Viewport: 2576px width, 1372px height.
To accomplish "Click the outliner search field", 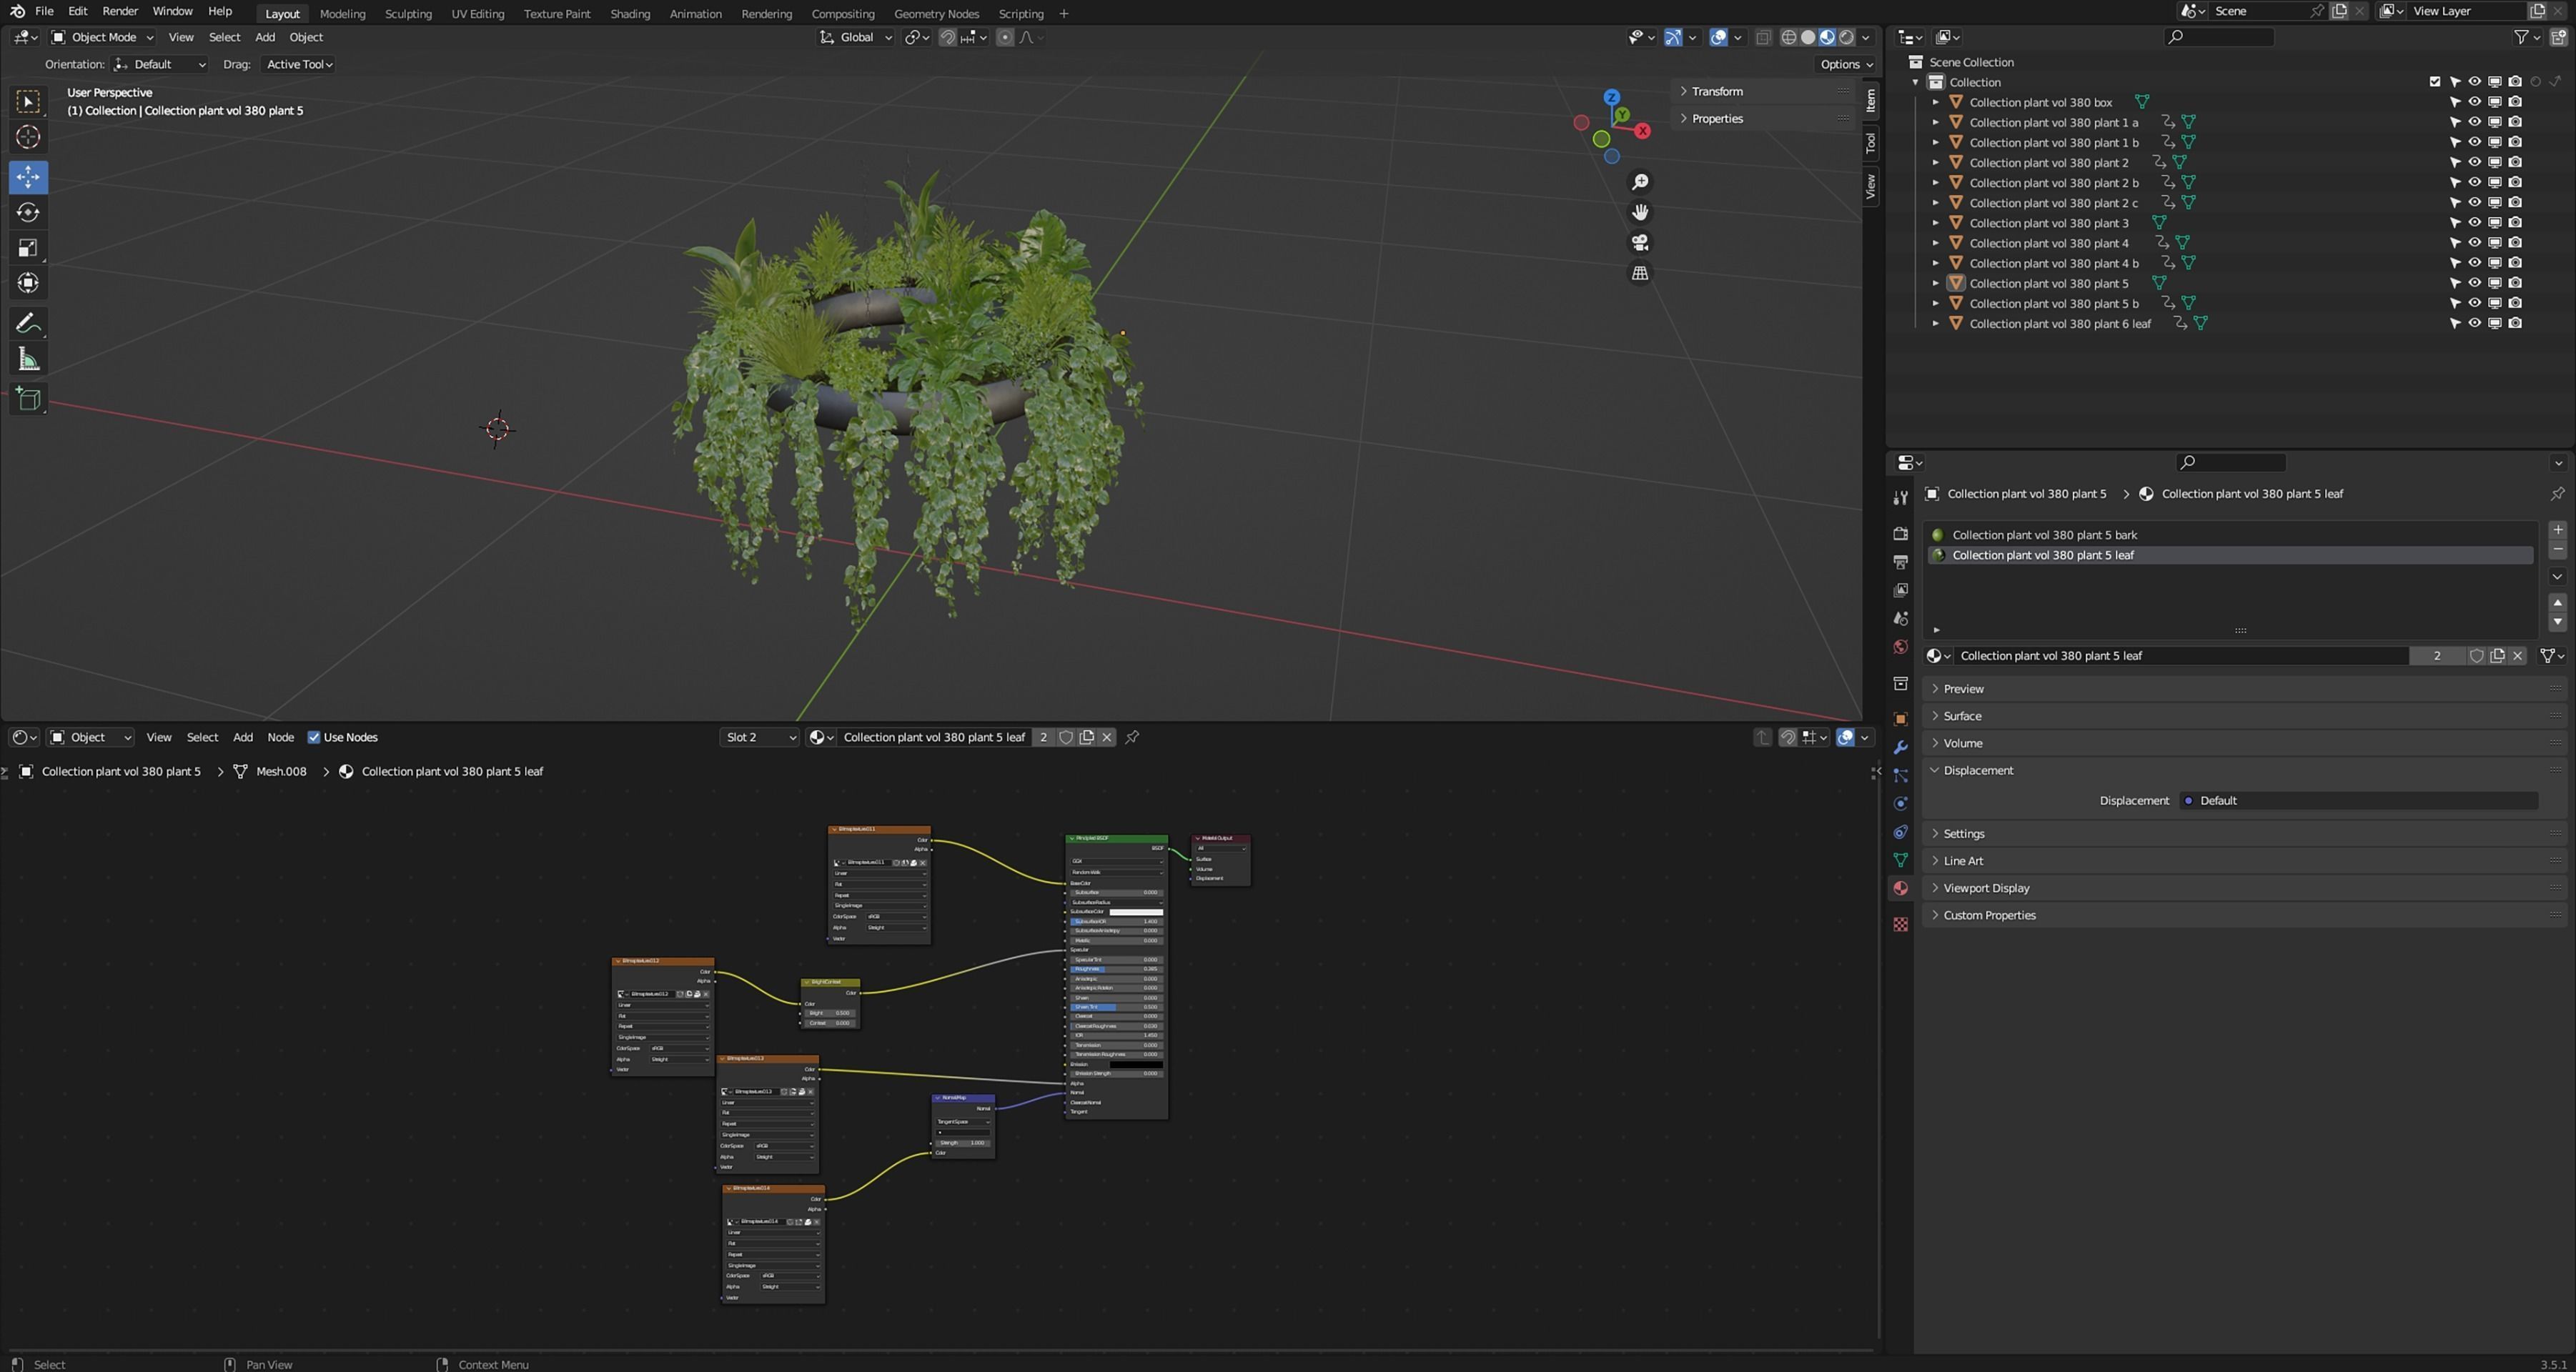I will click(x=2219, y=37).
